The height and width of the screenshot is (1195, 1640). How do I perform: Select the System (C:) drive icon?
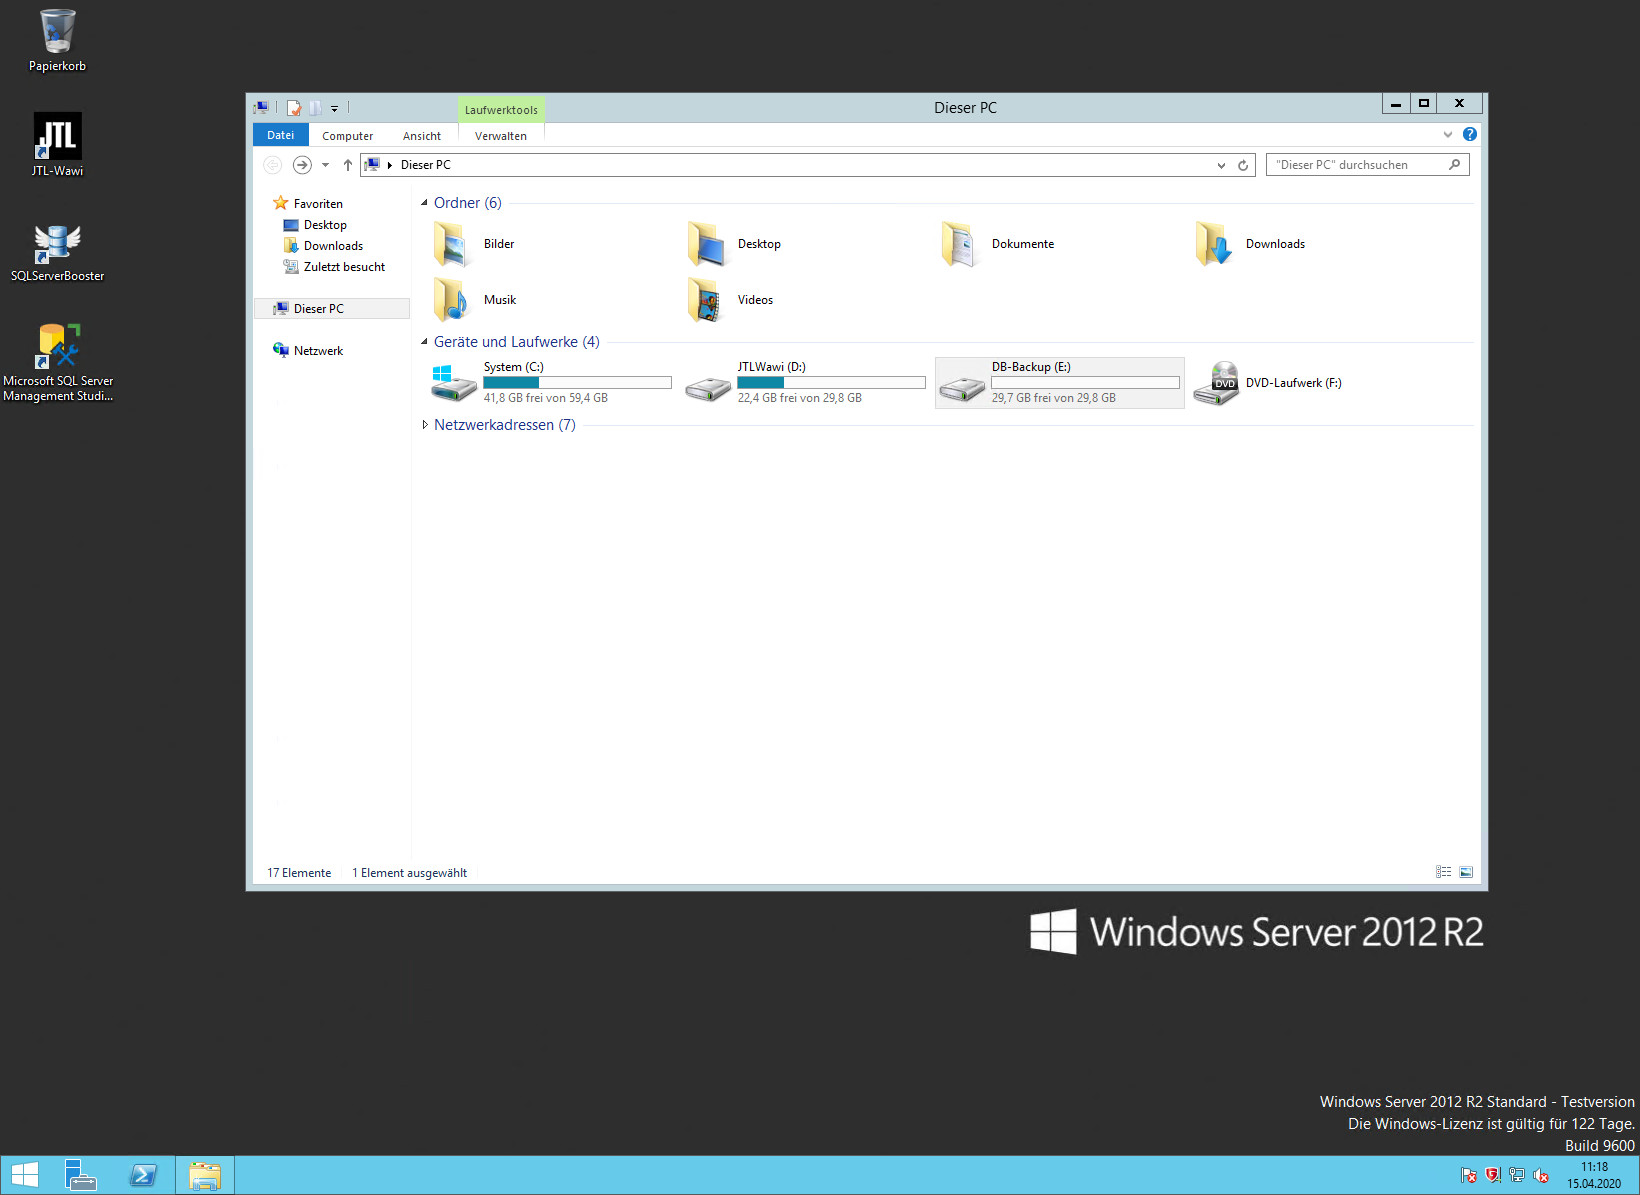pos(454,383)
